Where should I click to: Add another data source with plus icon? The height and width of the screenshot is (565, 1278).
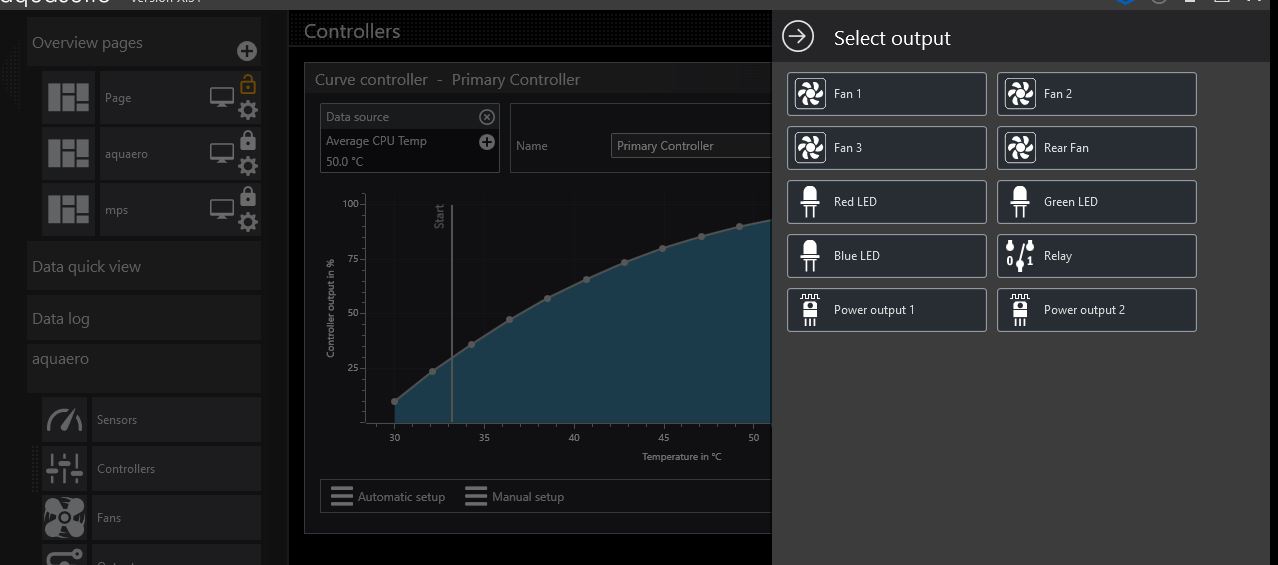click(487, 142)
